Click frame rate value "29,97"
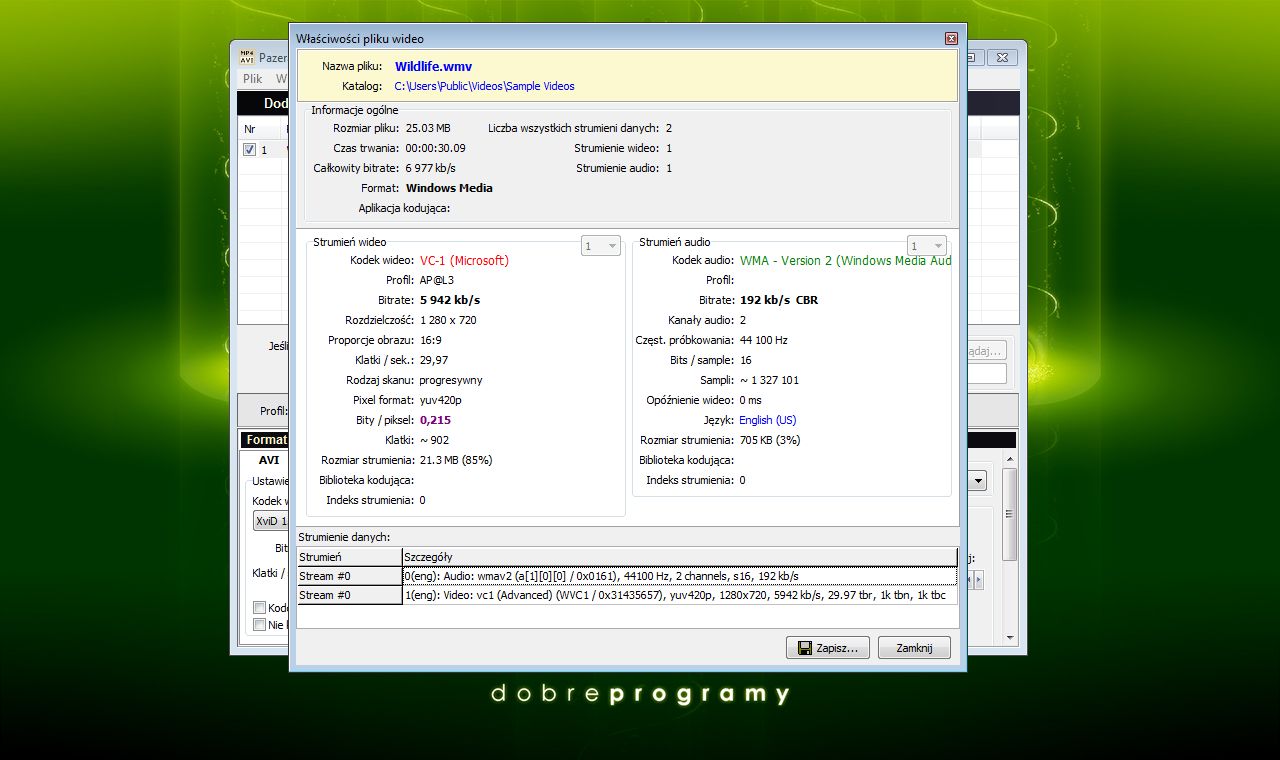Viewport: 1280px width, 760px height. coord(434,360)
